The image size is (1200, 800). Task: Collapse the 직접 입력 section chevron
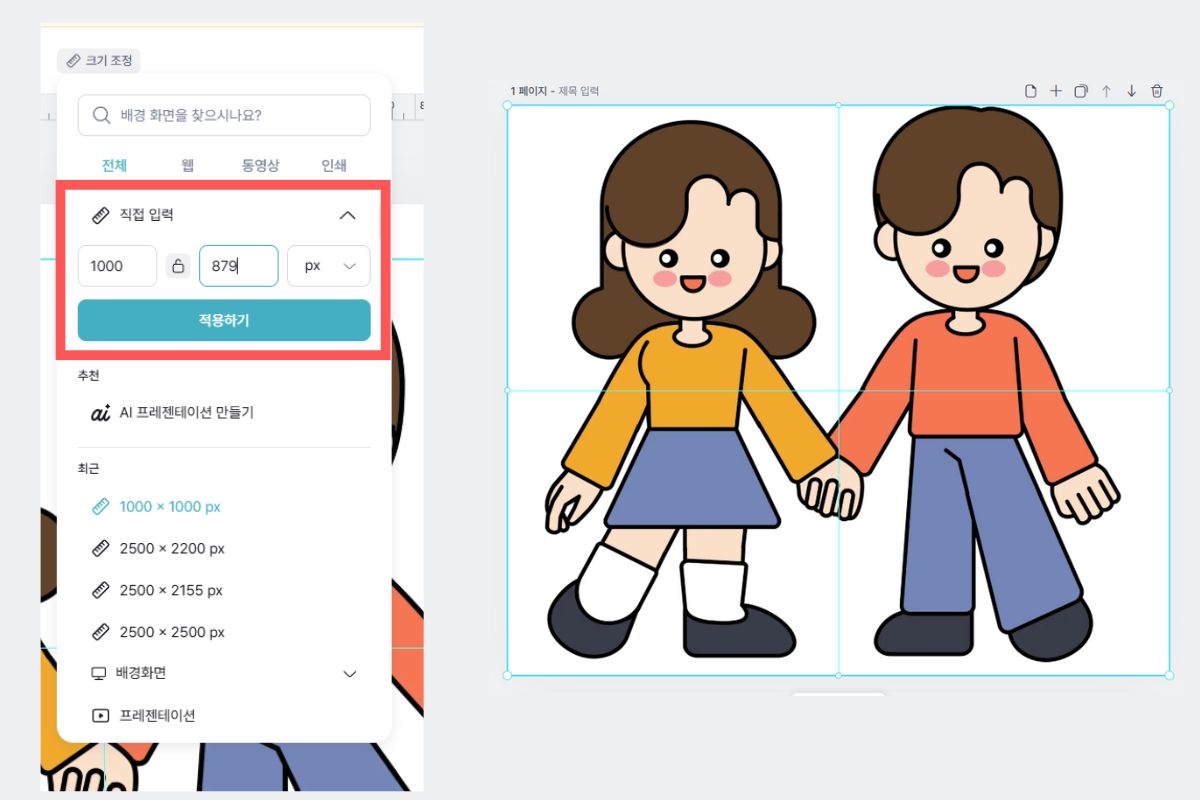coord(347,215)
